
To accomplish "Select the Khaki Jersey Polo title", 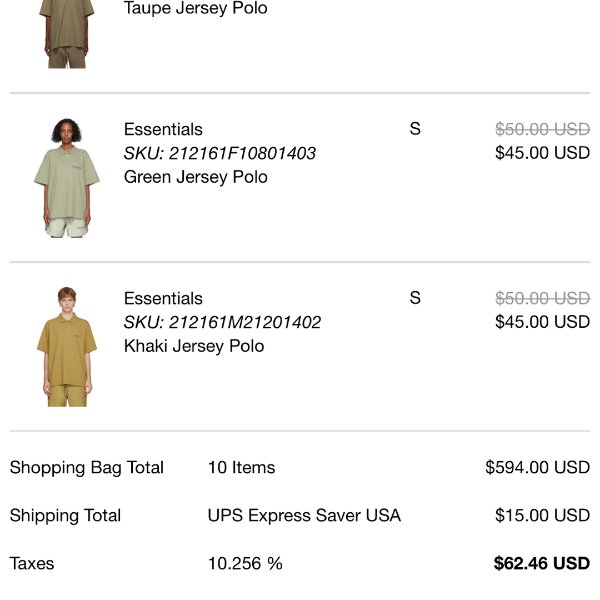I will click(x=194, y=346).
